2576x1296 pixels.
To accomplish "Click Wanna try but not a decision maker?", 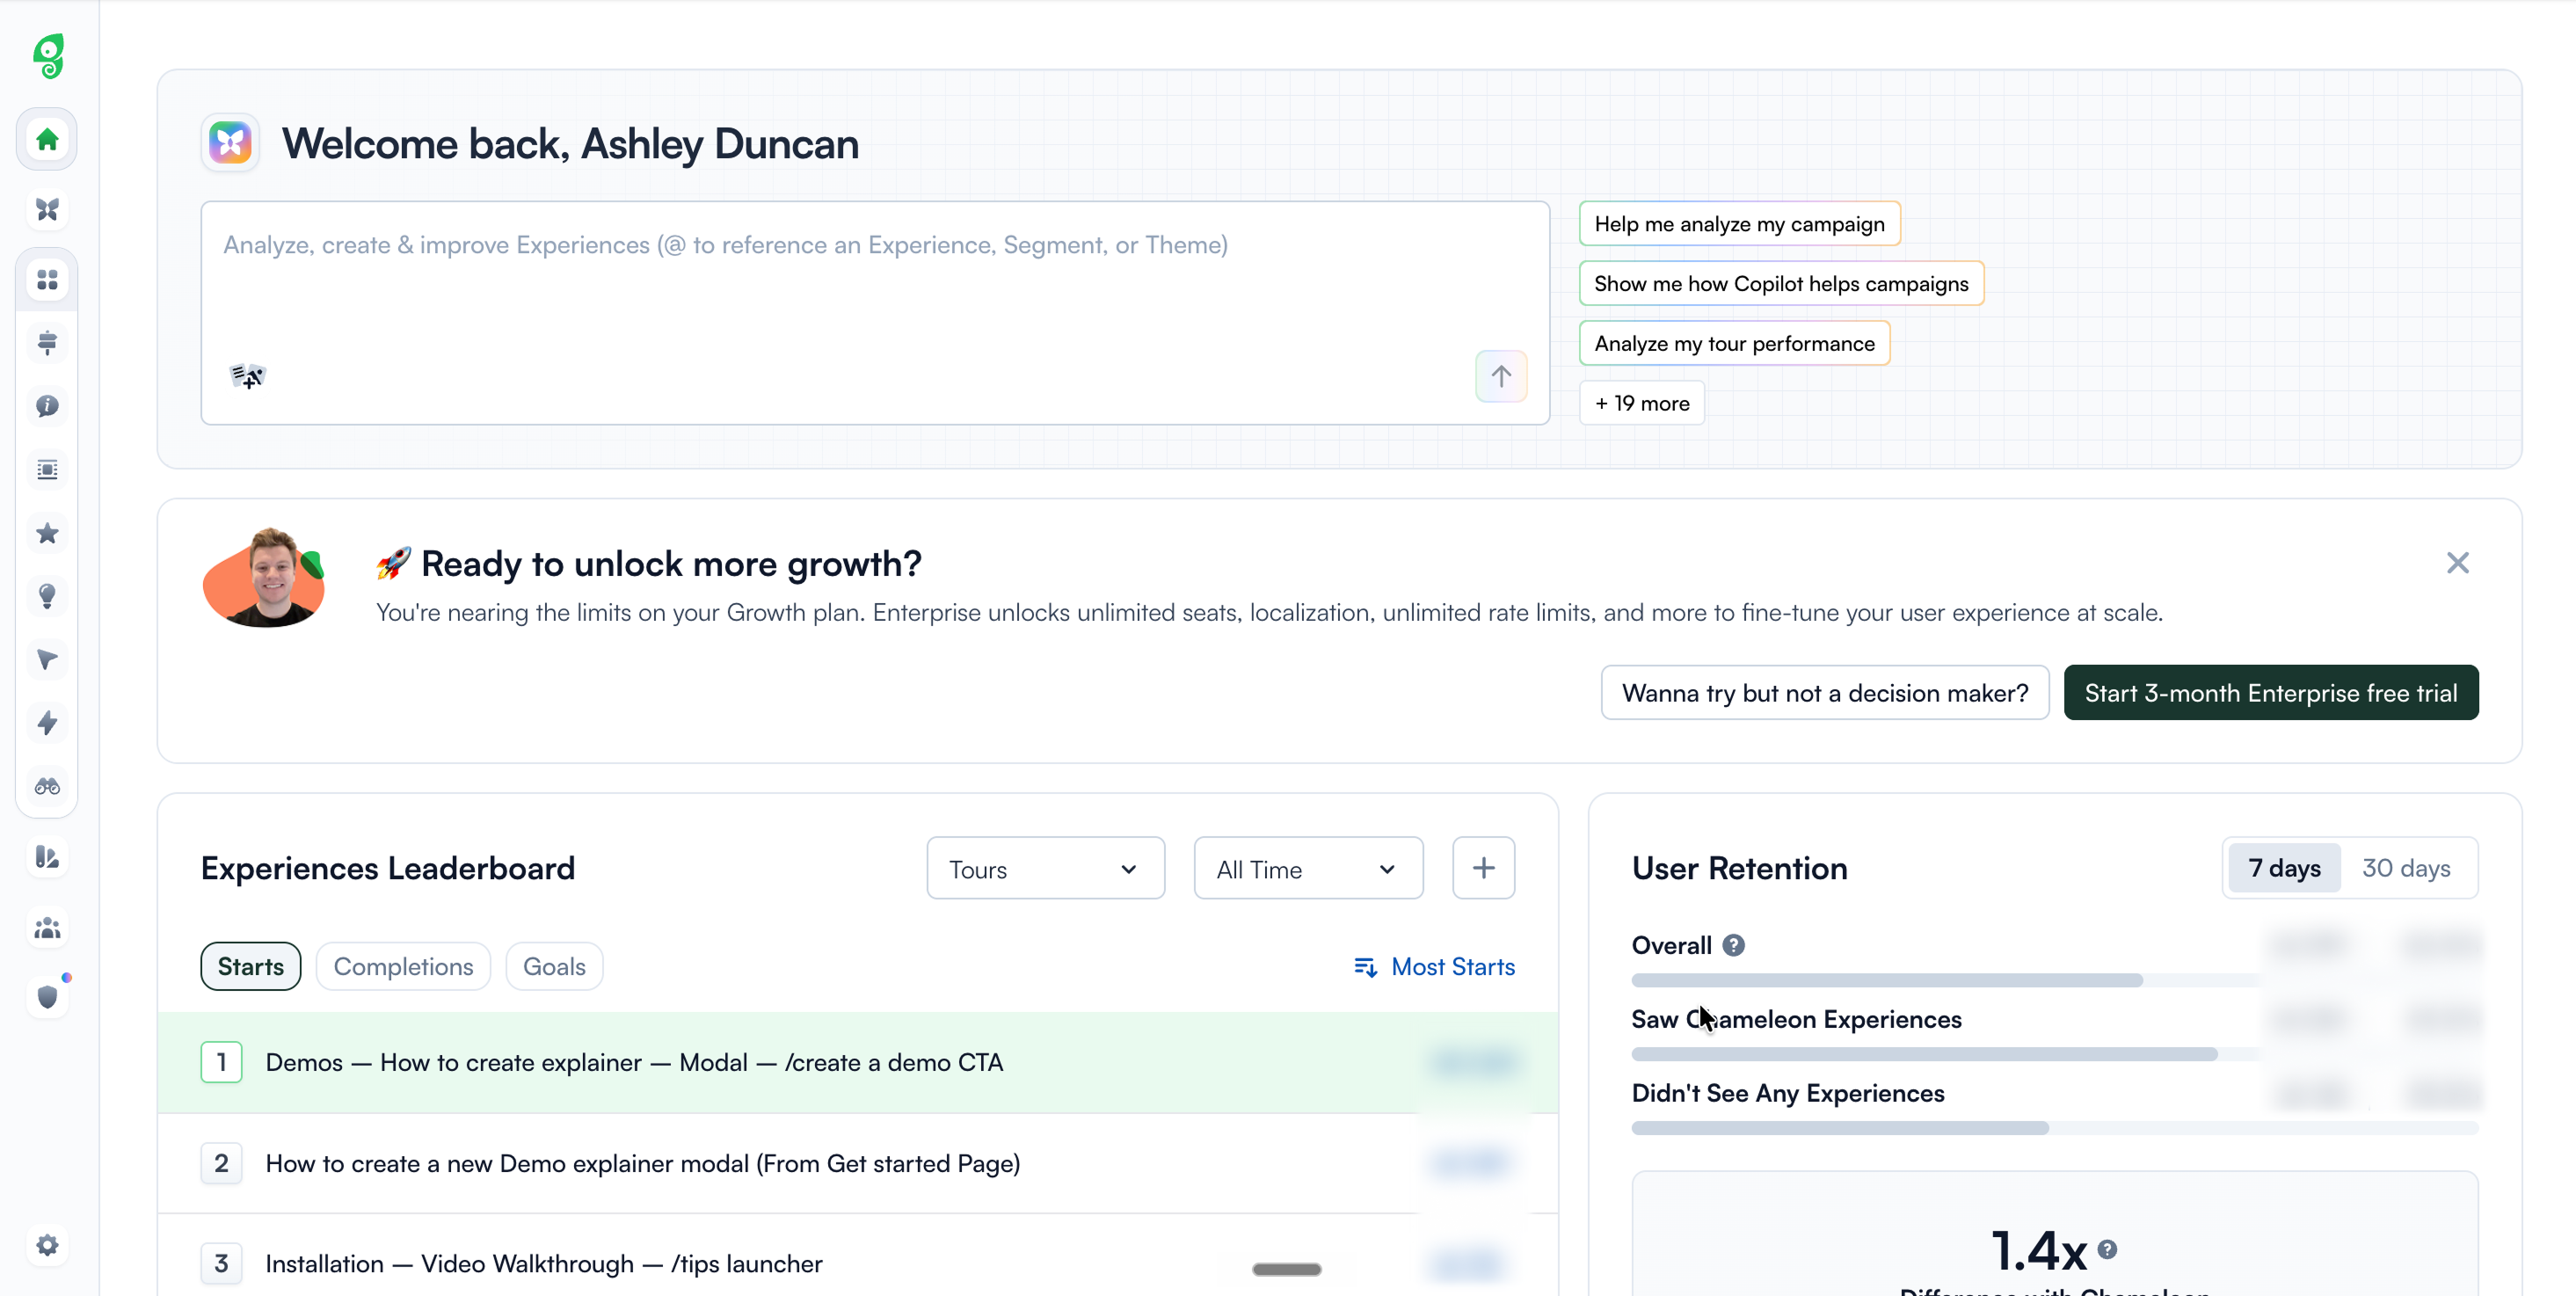I will pos(1824,693).
